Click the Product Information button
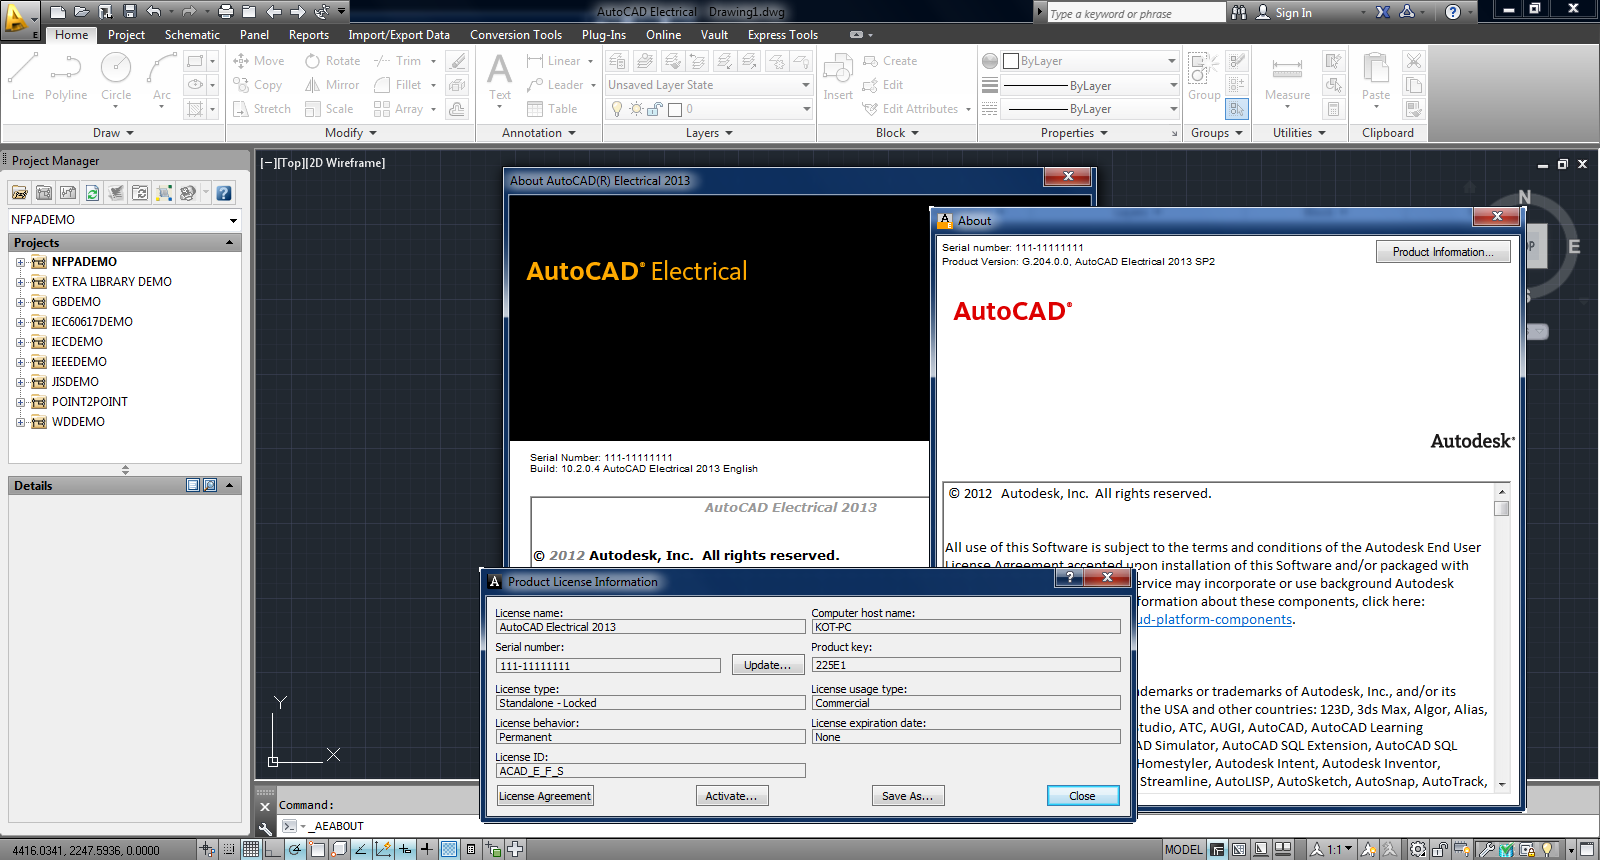1600x860 pixels. click(1443, 252)
